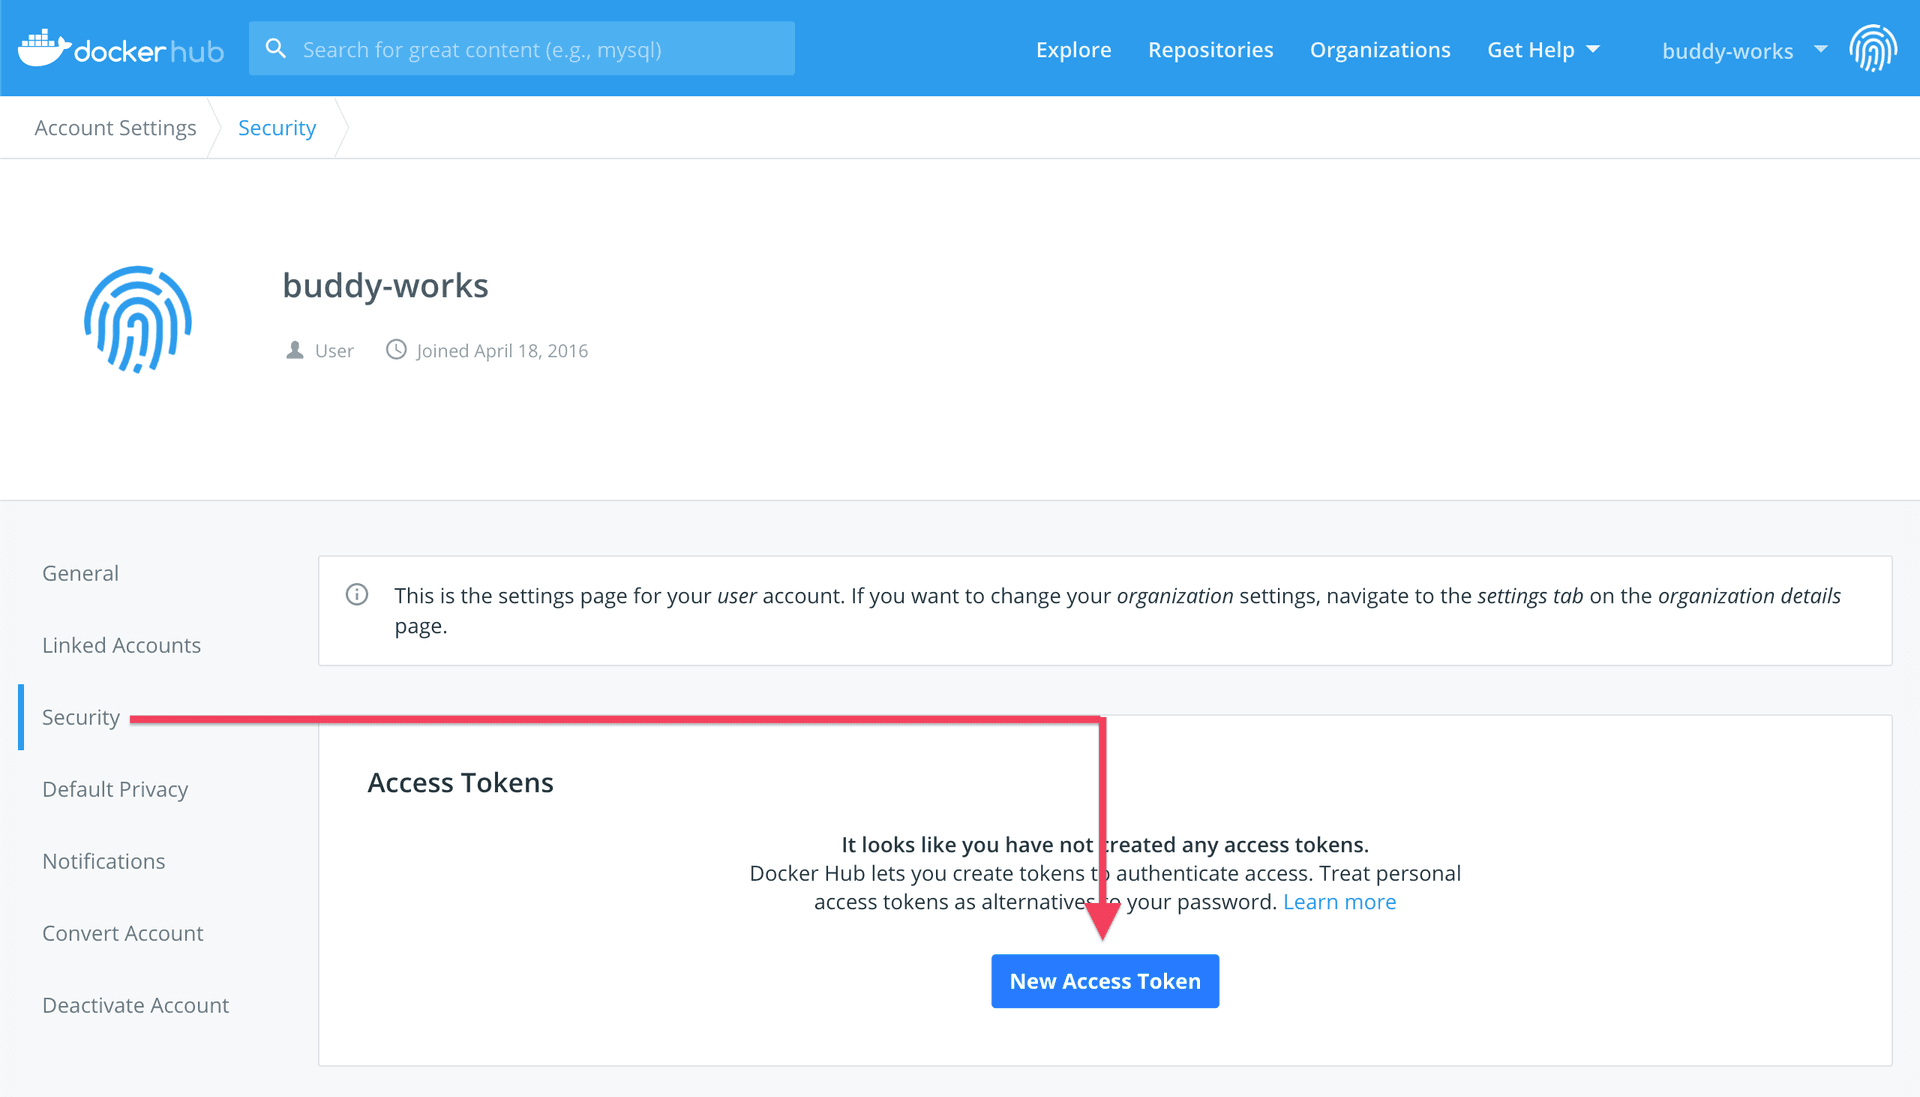The height and width of the screenshot is (1097, 1920).
Task: Navigate to the Organizations menu
Action: [x=1380, y=49]
